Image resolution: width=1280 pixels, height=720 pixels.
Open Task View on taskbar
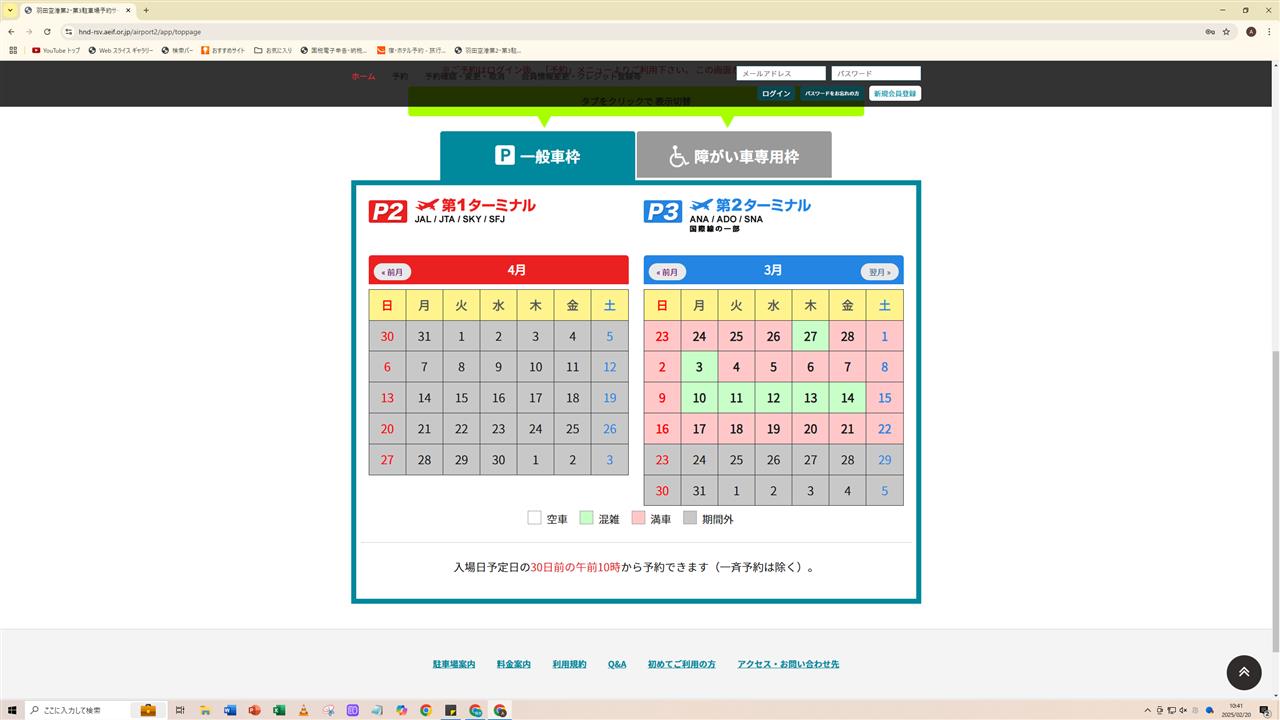click(182, 710)
